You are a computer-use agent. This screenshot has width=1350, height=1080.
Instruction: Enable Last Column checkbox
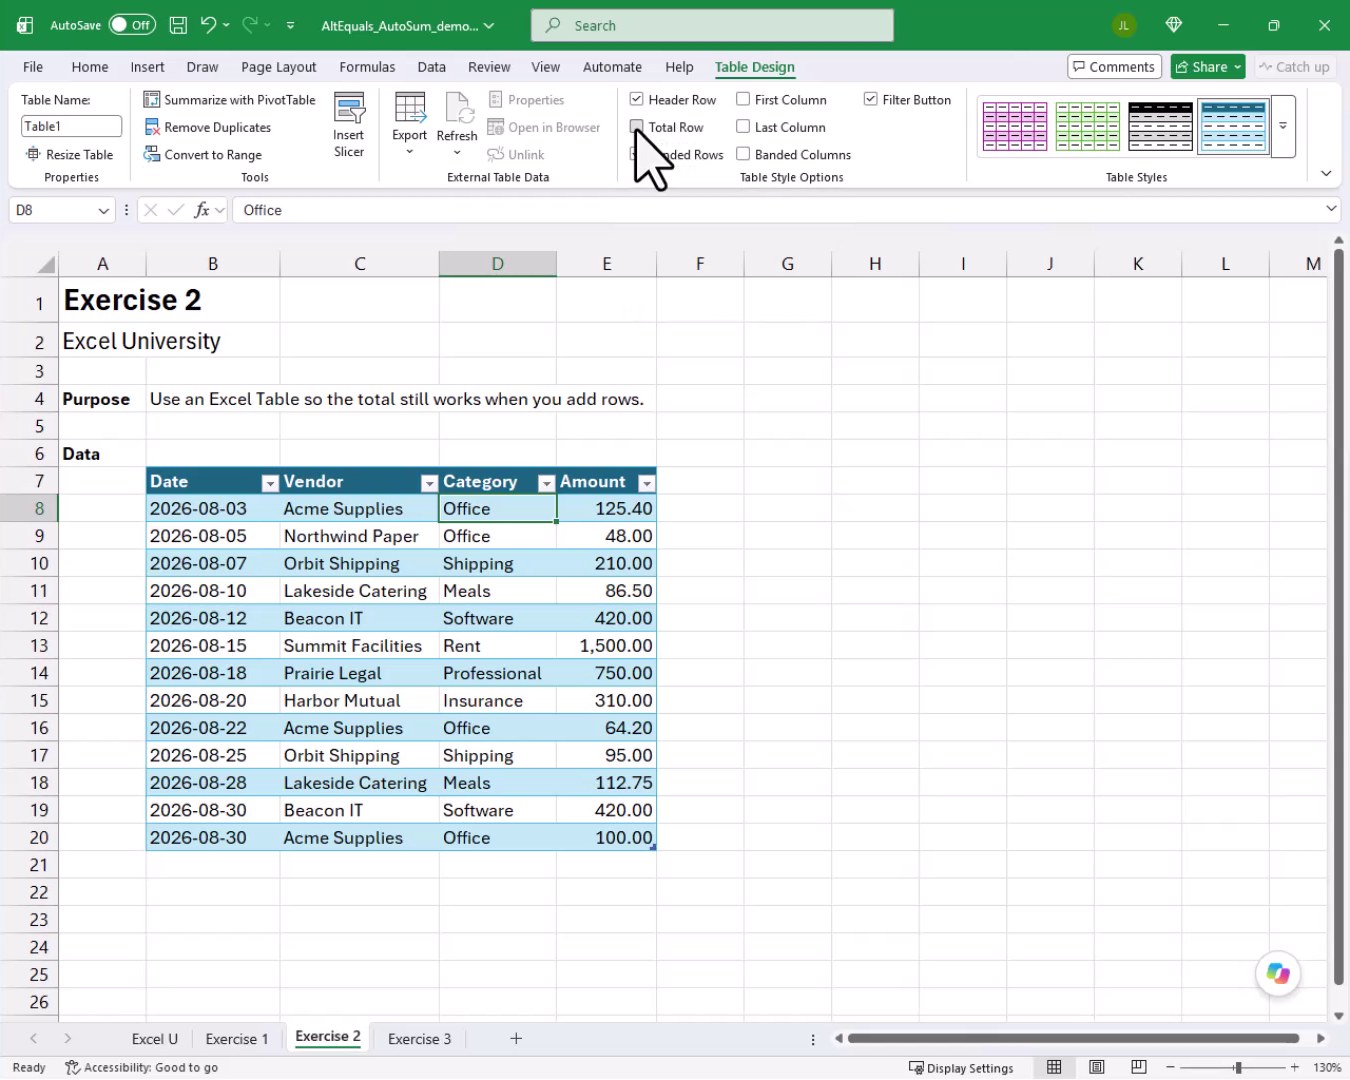743,127
